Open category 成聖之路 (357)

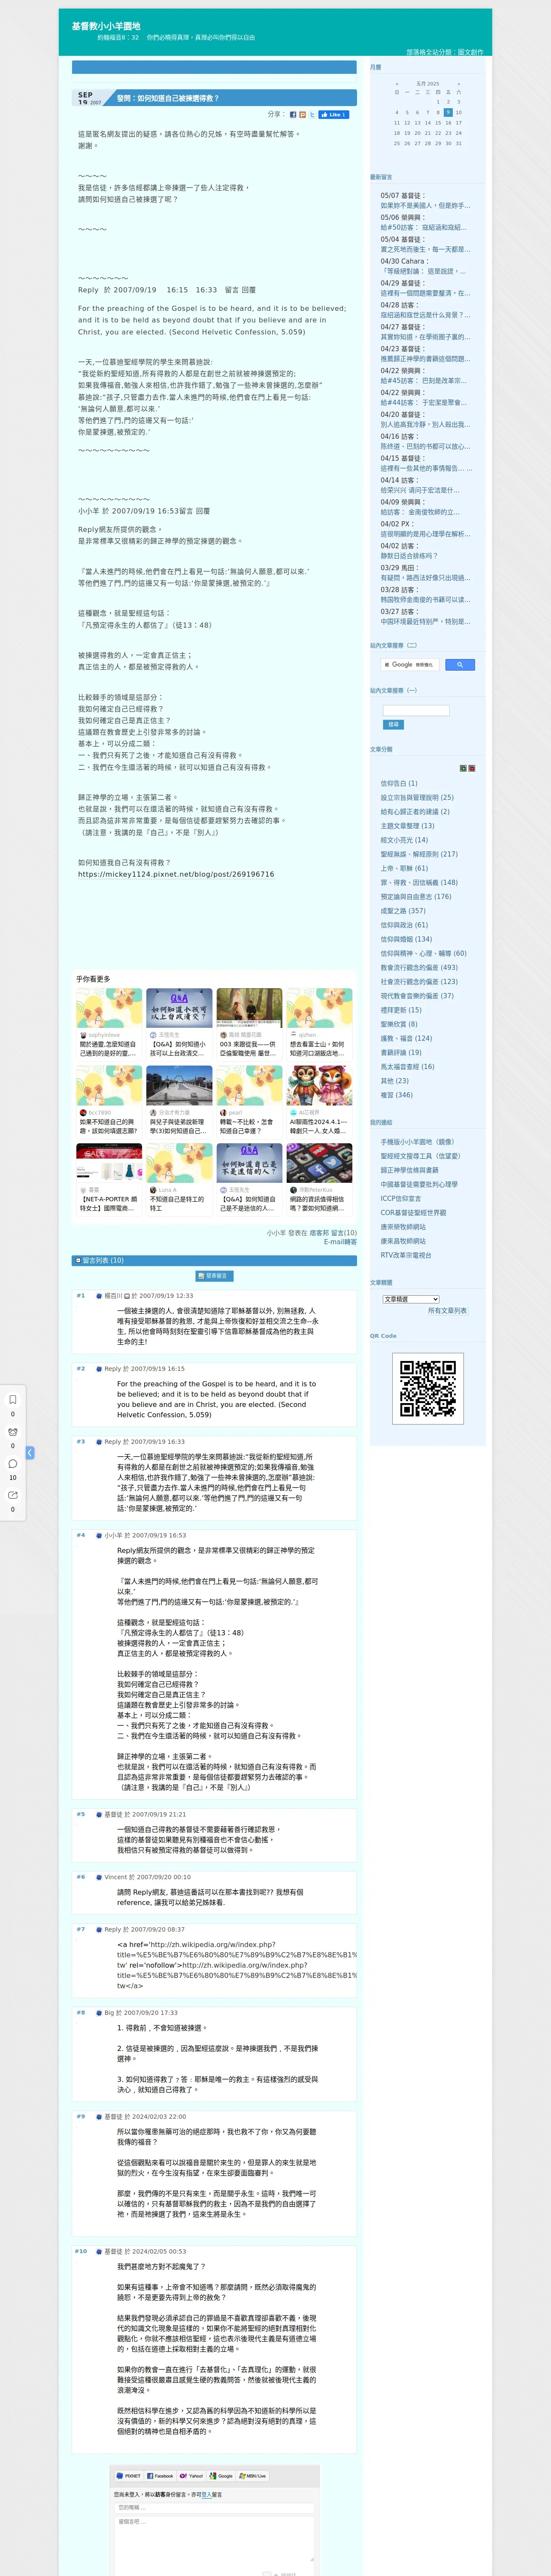click(x=403, y=910)
